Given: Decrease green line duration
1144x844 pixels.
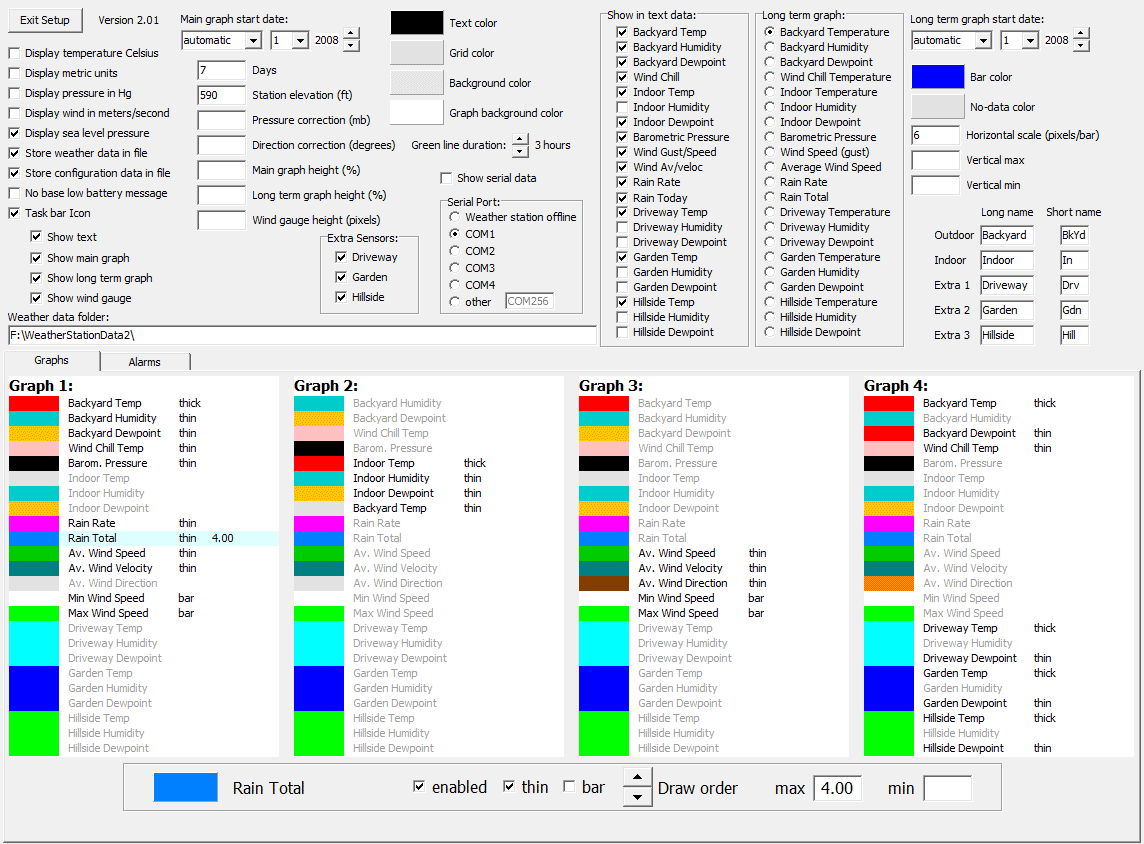Looking at the screenshot, I should [x=520, y=152].
